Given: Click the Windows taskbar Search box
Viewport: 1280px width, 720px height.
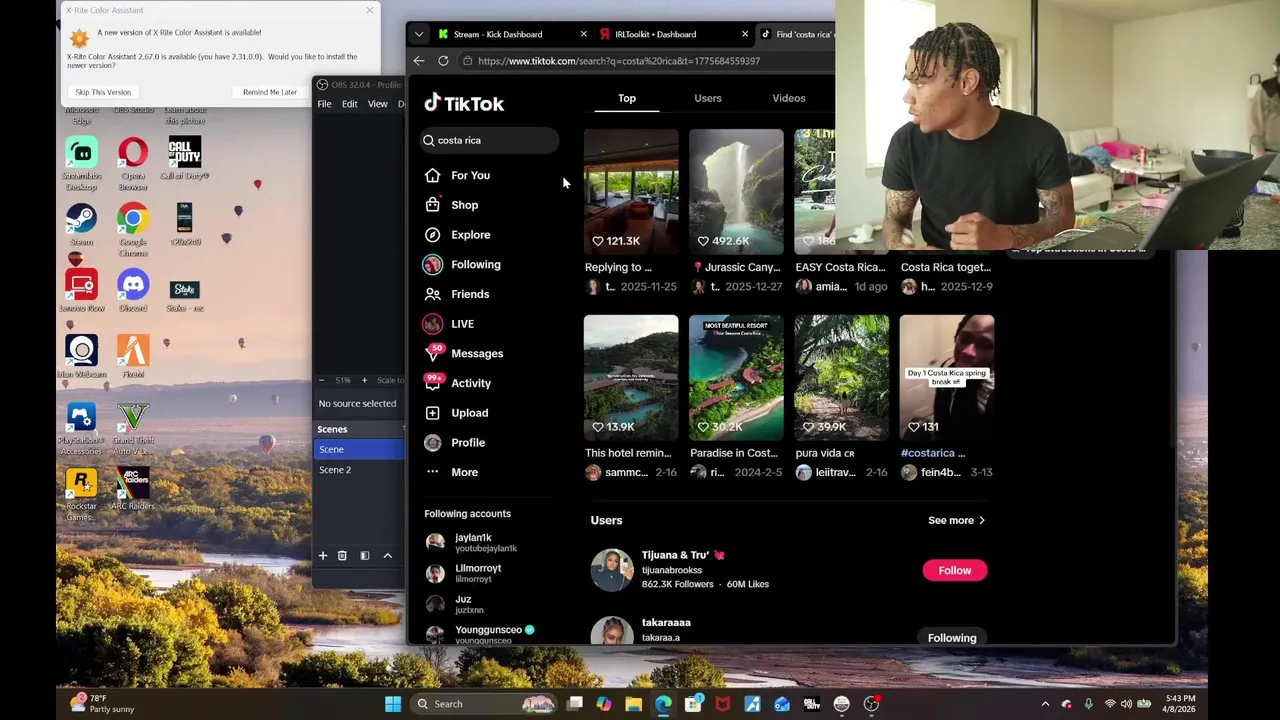Looking at the screenshot, I should [x=485, y=704].
